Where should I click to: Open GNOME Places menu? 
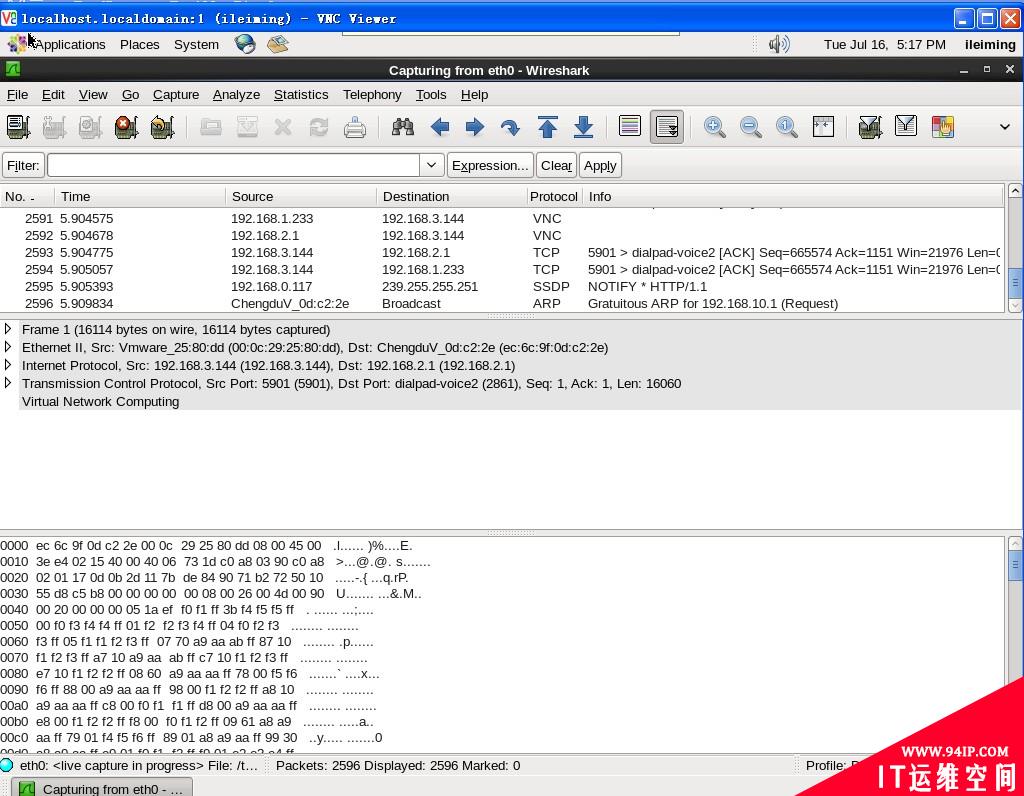(139, 44)
